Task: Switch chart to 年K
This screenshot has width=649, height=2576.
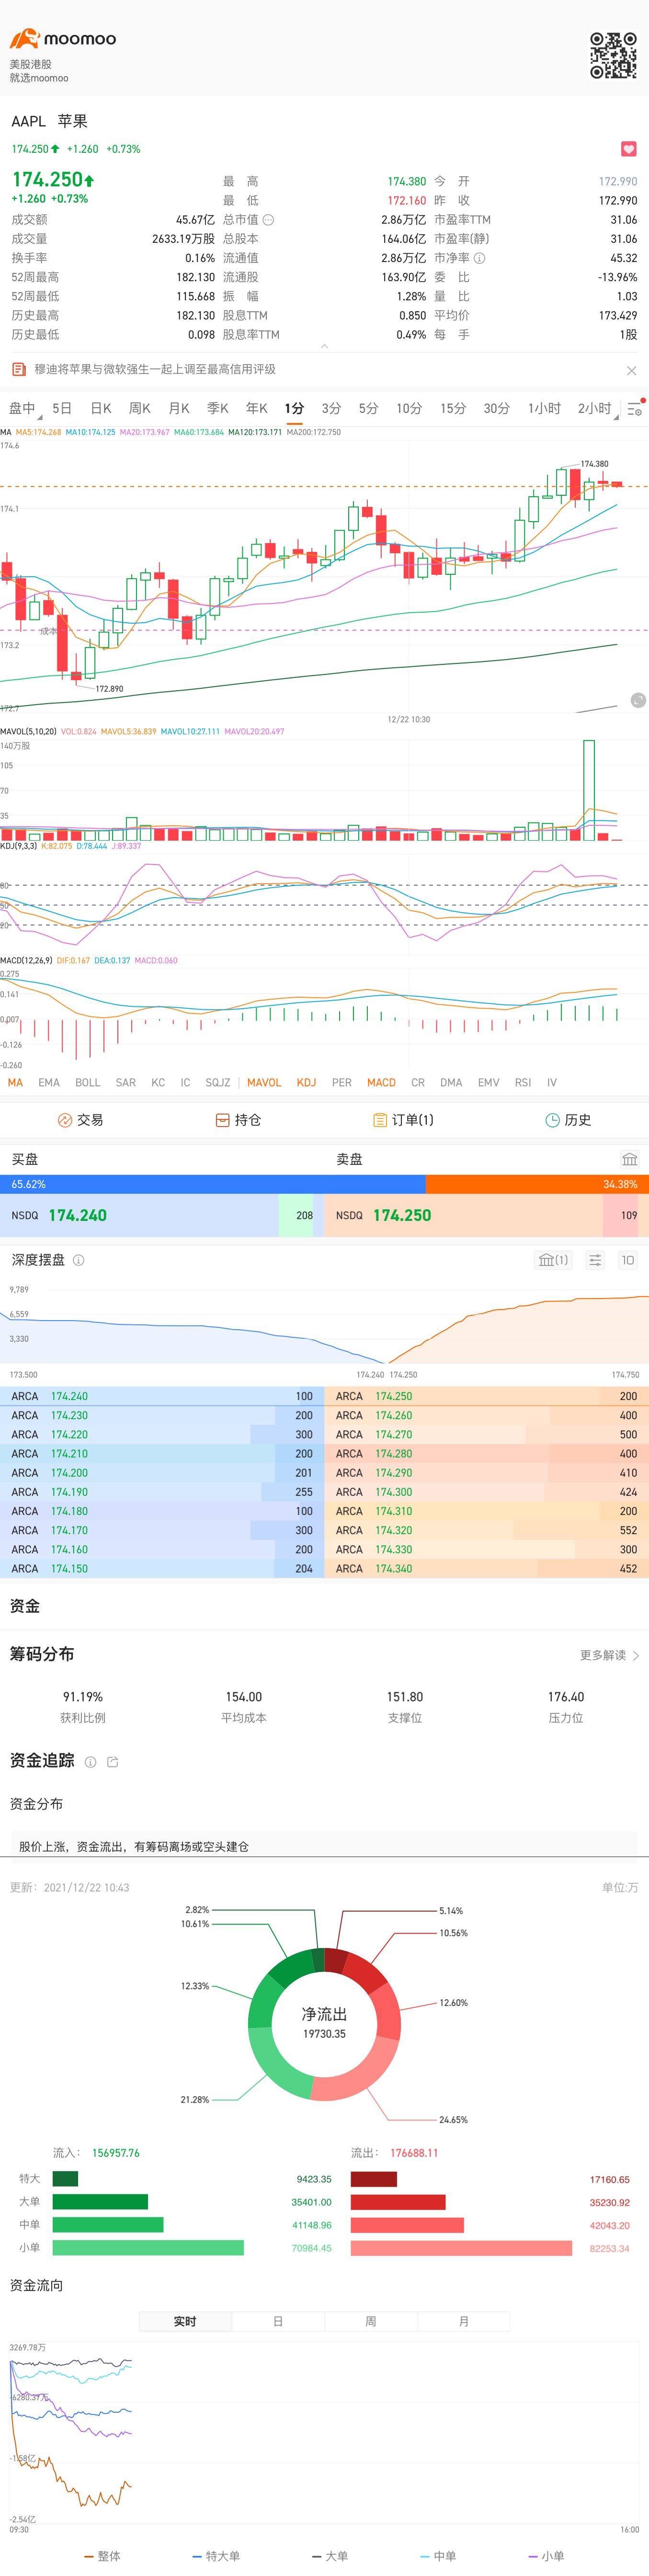Action: click(257, 408)
